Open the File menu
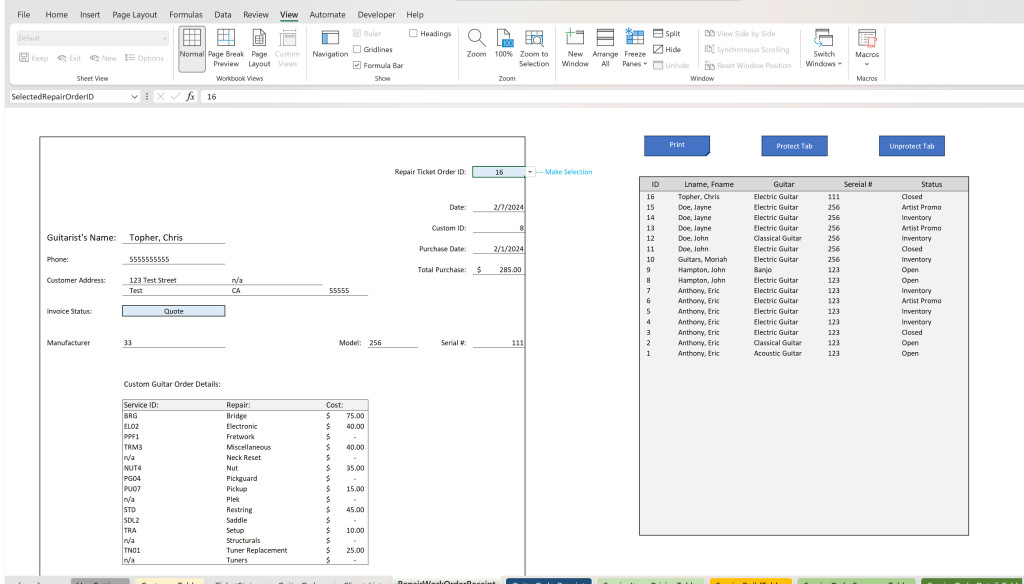 [24, 14]
